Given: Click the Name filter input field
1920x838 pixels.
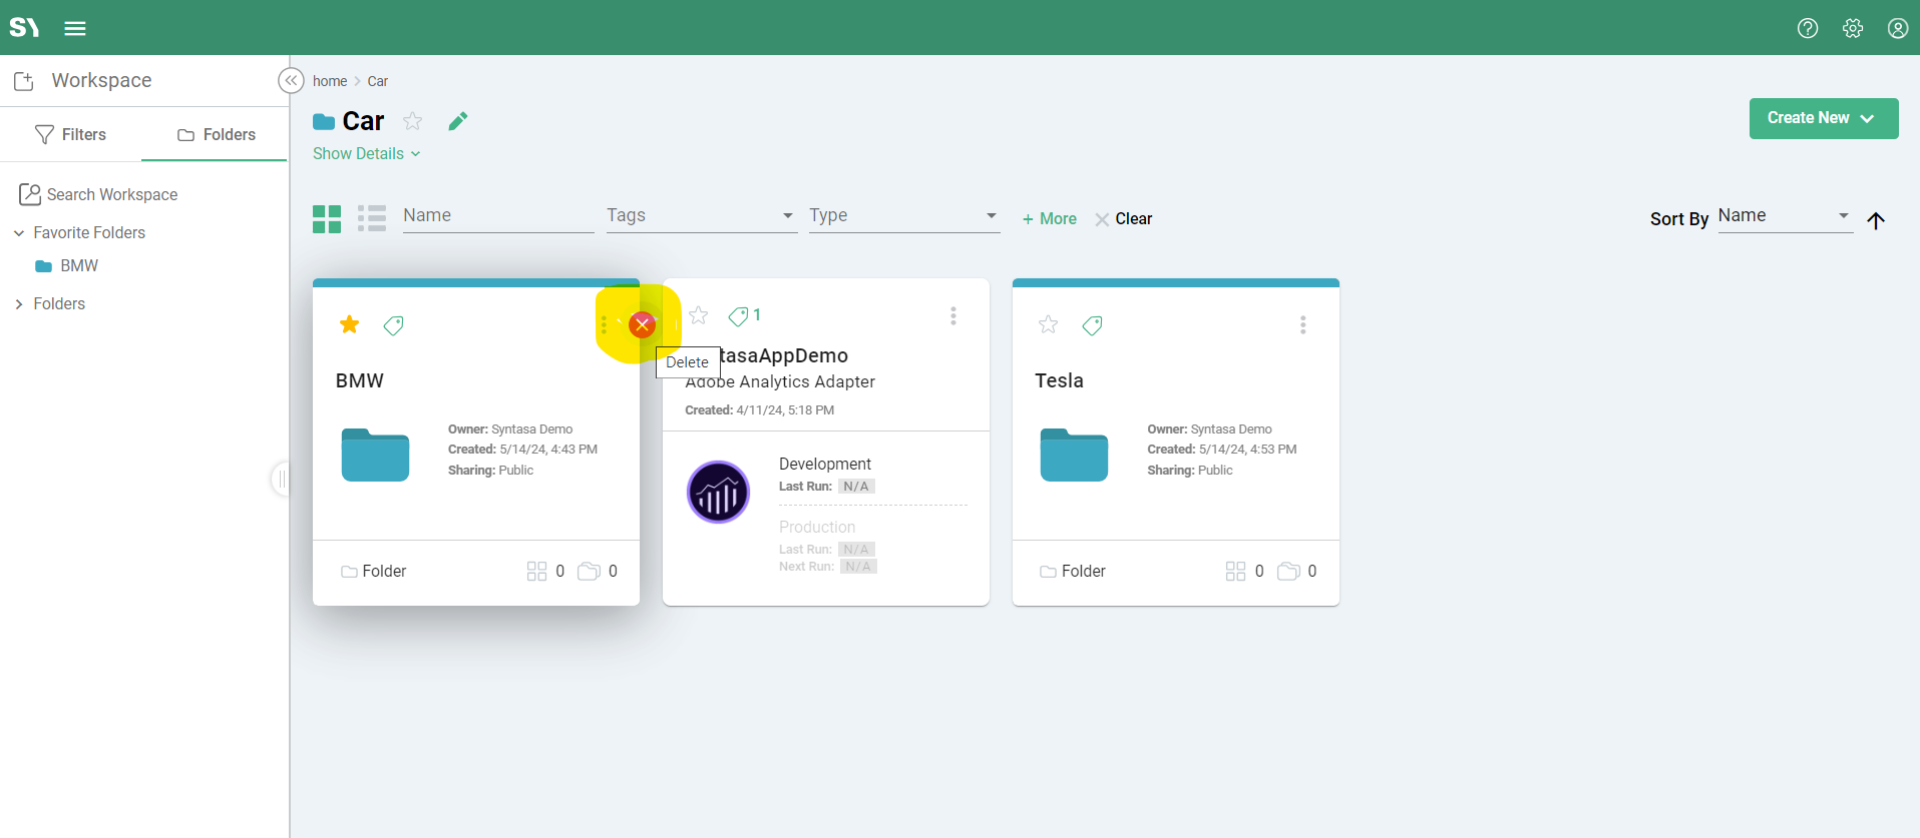Looking at the screenshot, I should click(x=497, y=216).
